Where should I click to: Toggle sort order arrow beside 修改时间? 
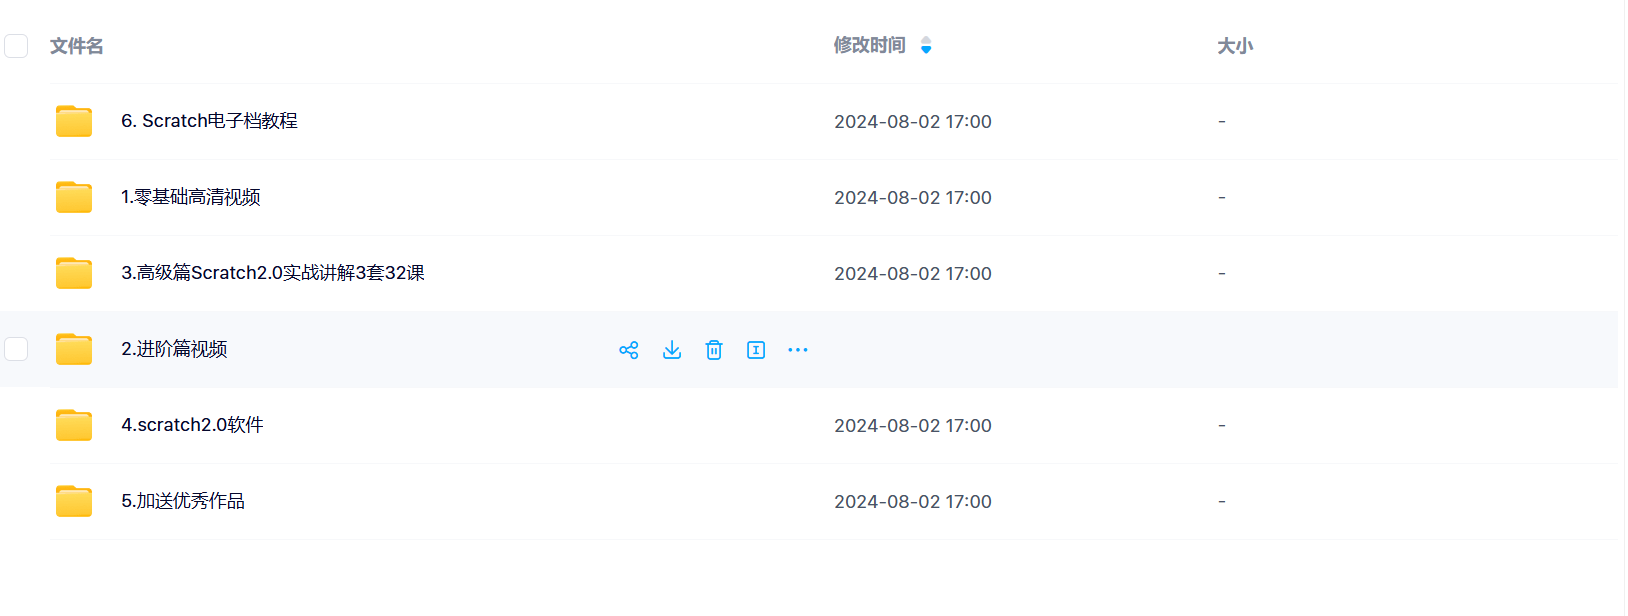926,45
